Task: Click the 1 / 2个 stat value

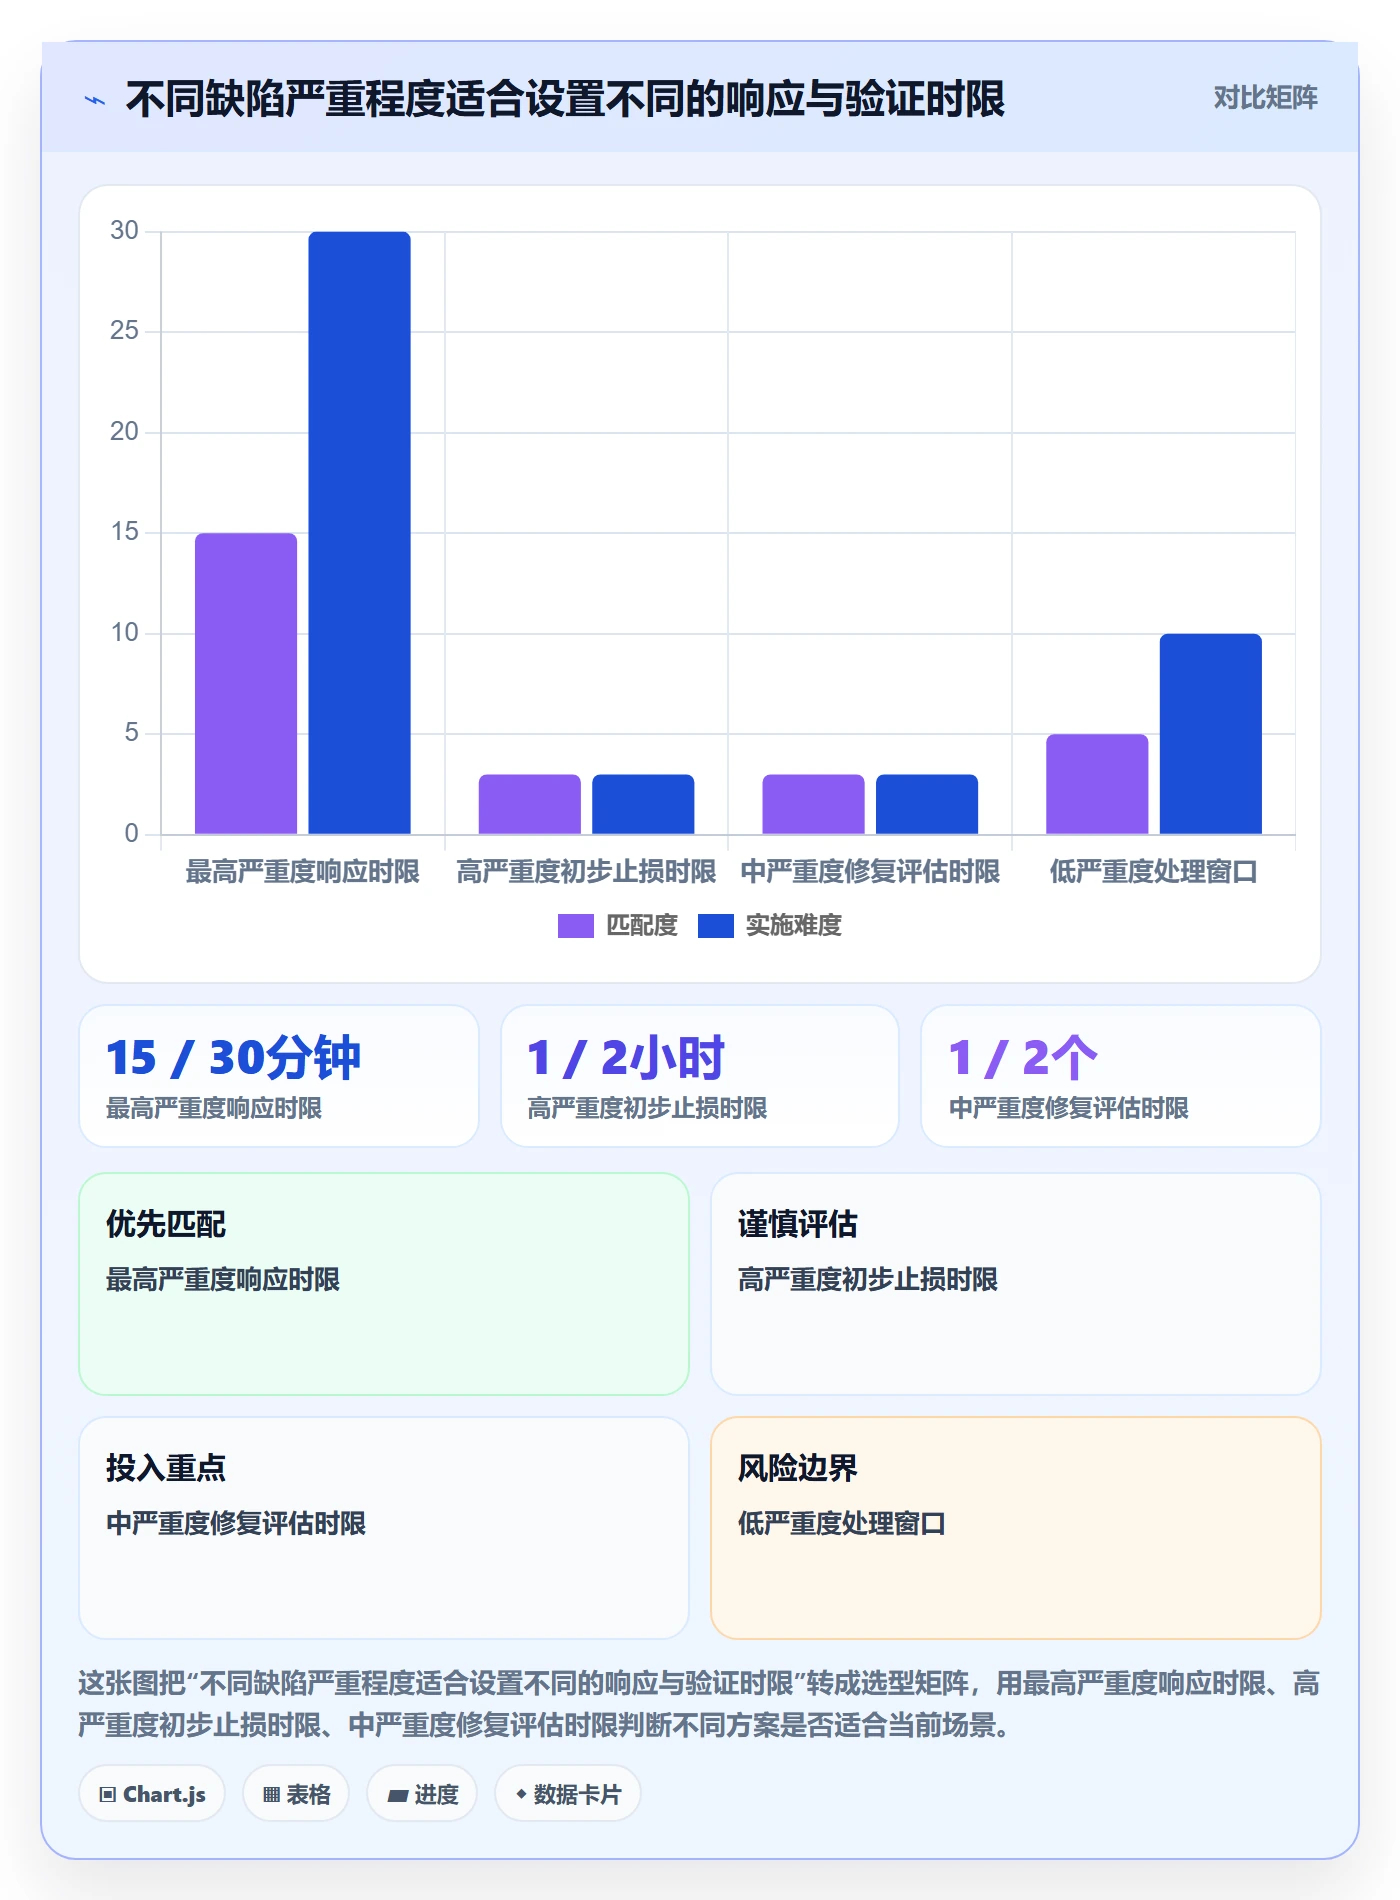Action: pyautogui.click(x=1023, y=1057)
